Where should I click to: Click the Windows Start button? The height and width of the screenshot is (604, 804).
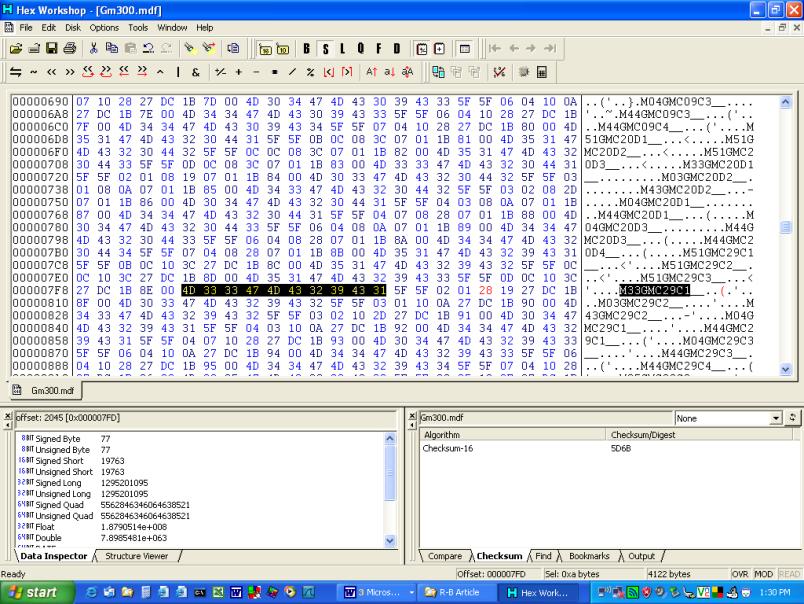point(32,594)
